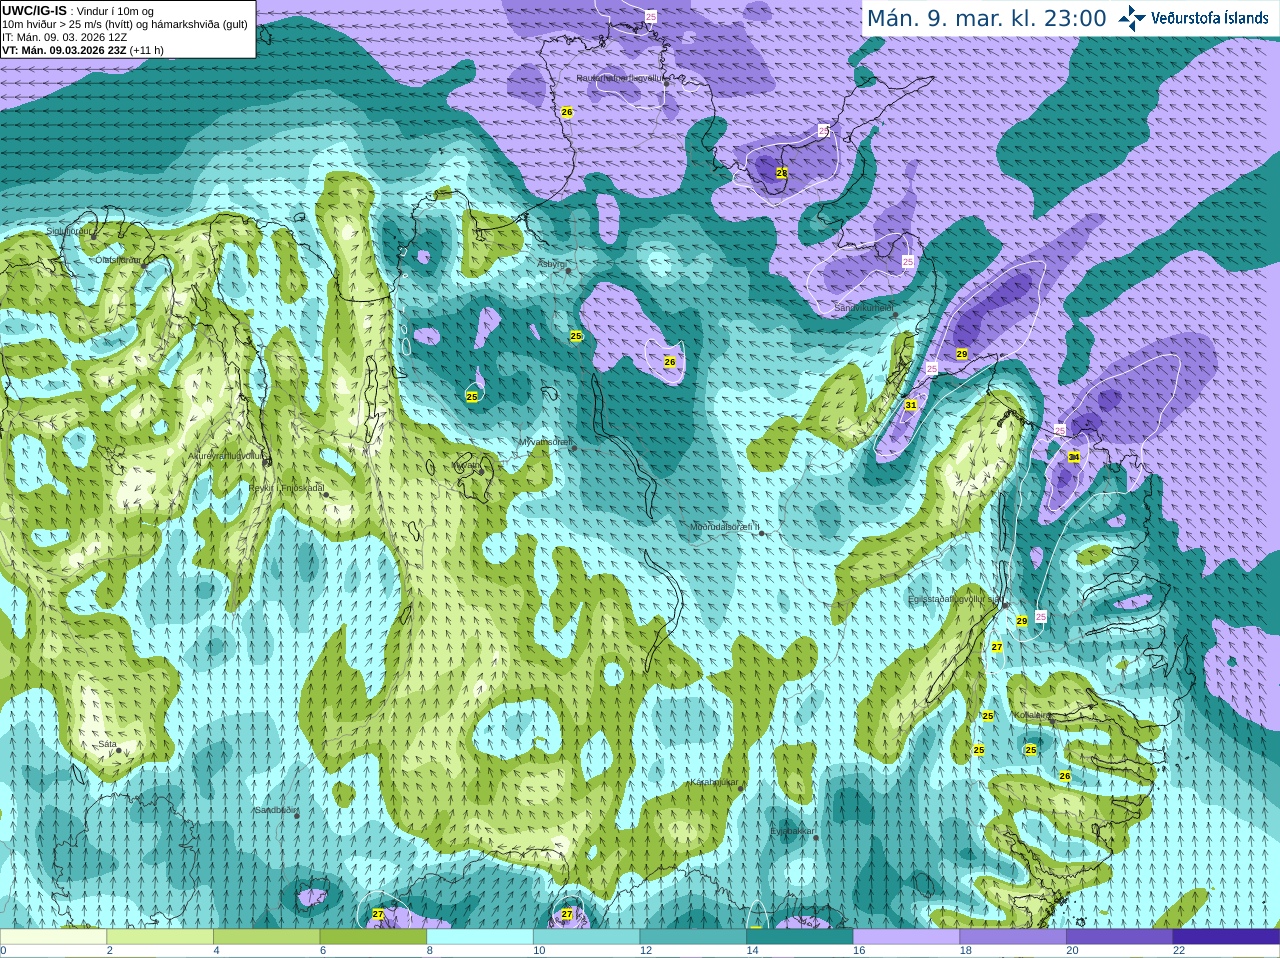Click the legend tick value 16

pyautogui.click(x=859, y=951)
